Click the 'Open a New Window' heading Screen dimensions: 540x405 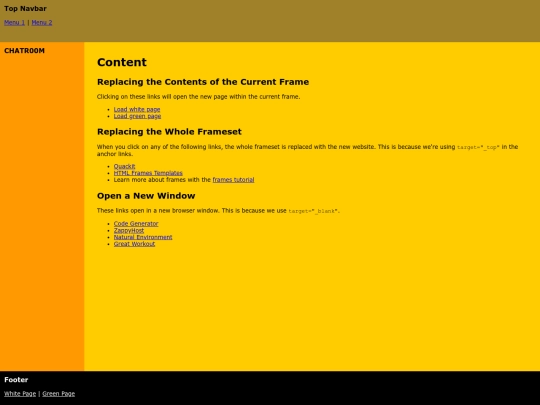pyautogui.click(x=146, y=196)
